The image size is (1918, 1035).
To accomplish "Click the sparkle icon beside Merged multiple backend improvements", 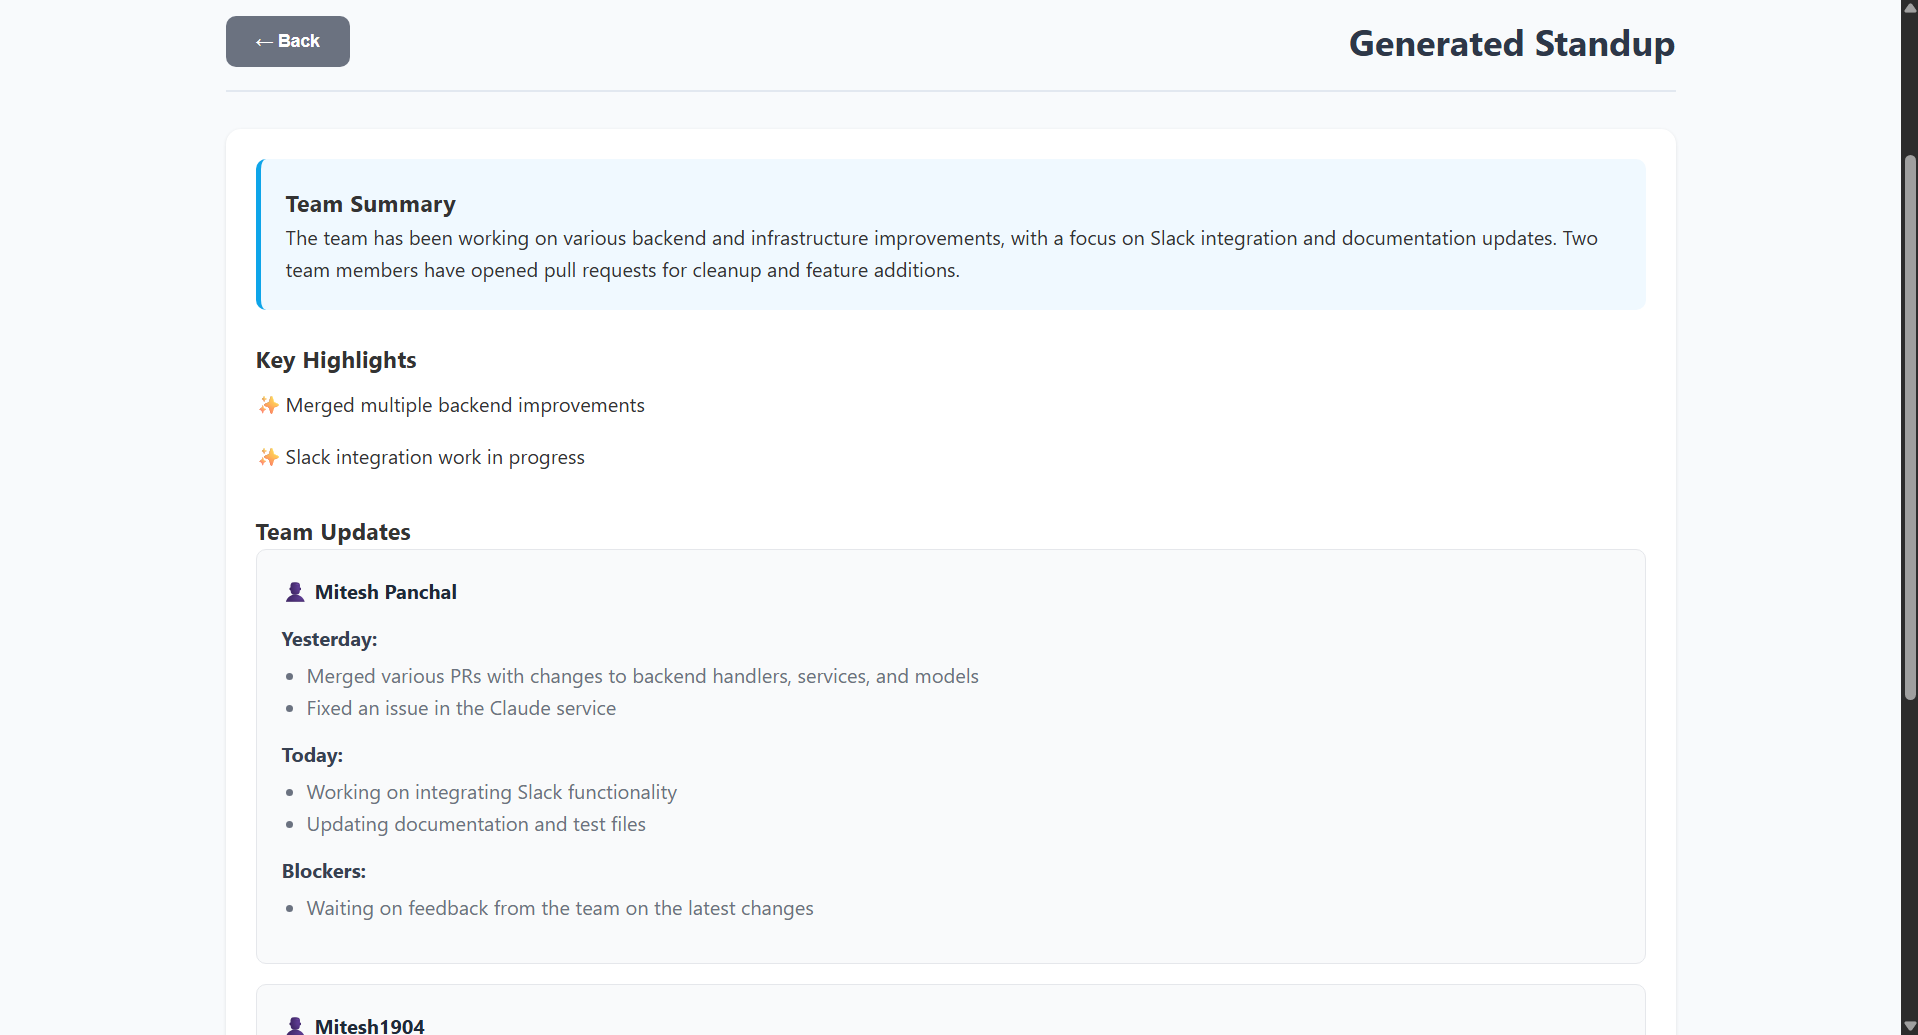I will pos(268,405).
